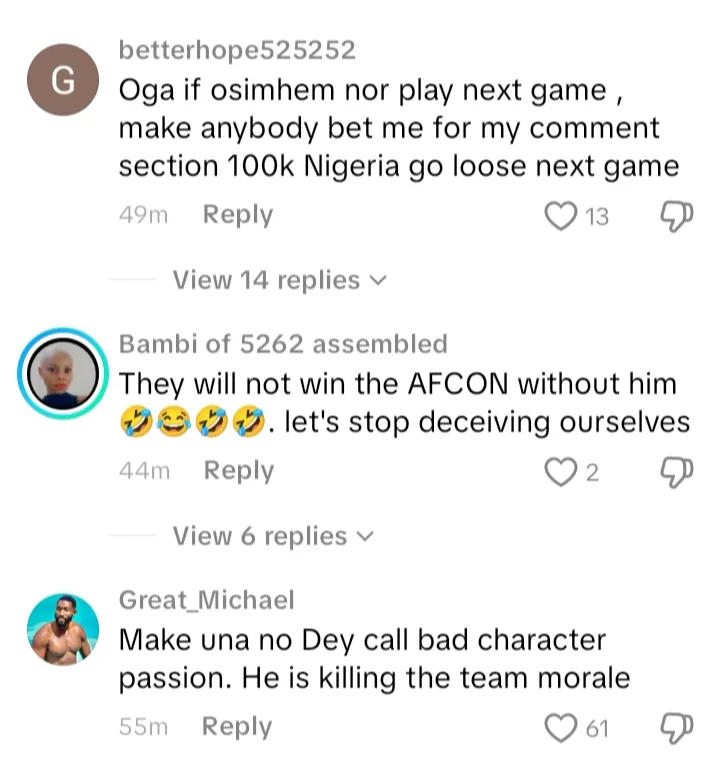
Task: Open Great_Michael's profile picture
Action: point(62,628)
